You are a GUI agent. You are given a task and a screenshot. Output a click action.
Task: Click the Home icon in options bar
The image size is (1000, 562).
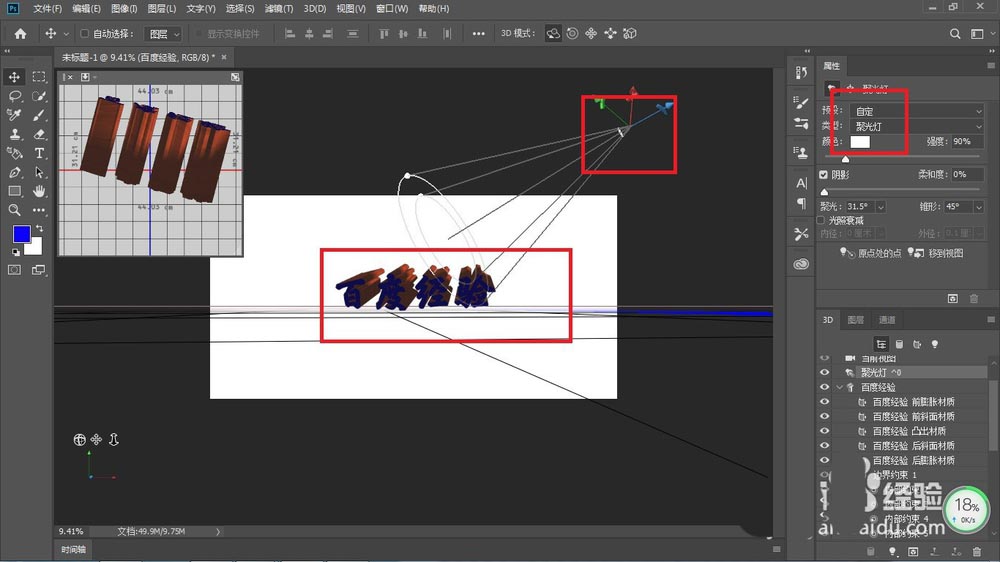tap(20, 34)
